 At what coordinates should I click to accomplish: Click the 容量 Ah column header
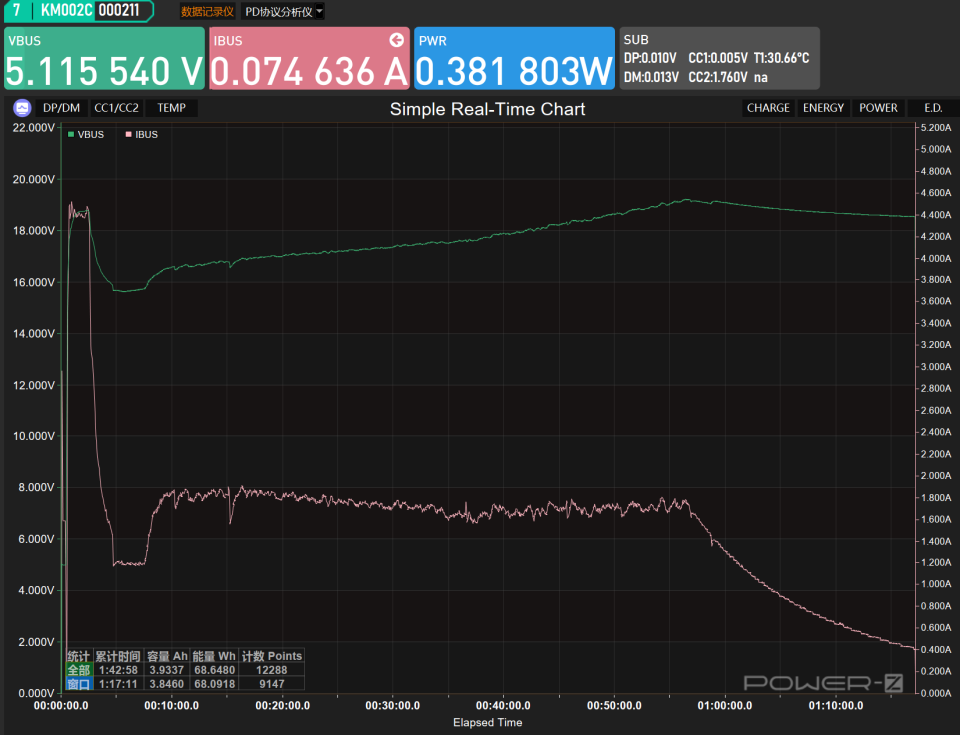167,656
